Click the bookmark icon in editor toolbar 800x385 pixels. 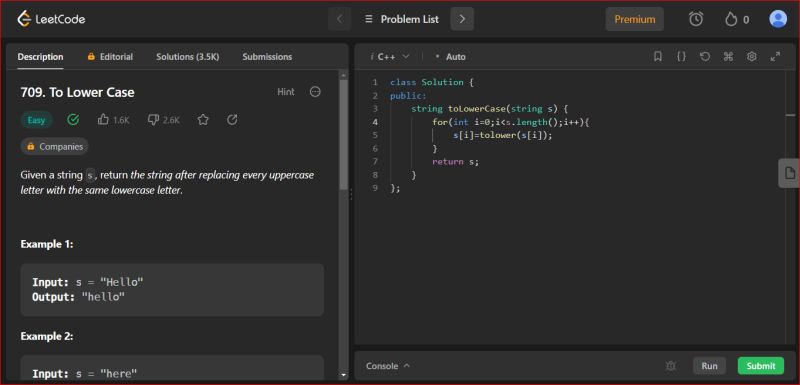coord(658,57)
